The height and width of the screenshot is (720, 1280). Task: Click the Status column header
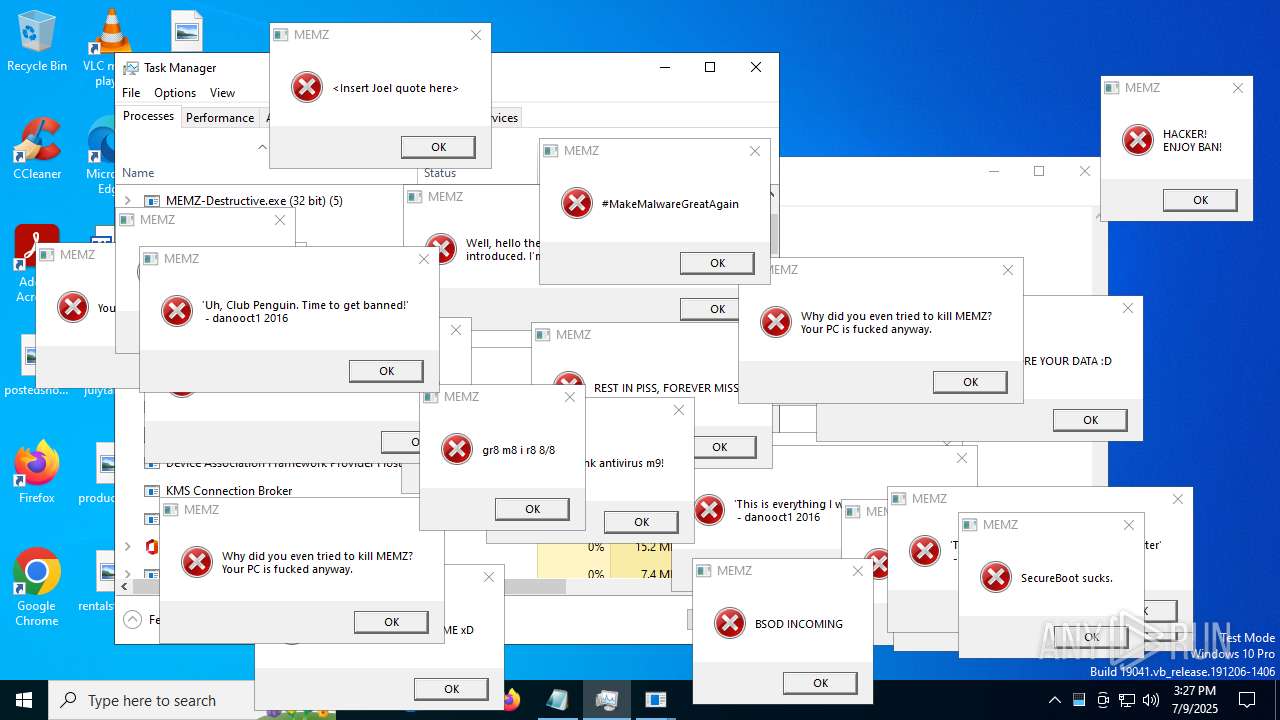pos(440,173)
